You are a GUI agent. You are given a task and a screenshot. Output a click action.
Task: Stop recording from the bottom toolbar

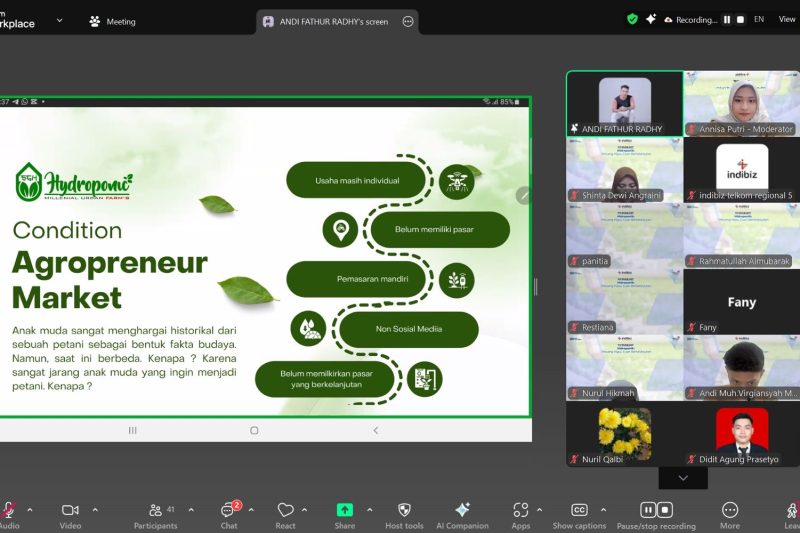click(665, 510)
